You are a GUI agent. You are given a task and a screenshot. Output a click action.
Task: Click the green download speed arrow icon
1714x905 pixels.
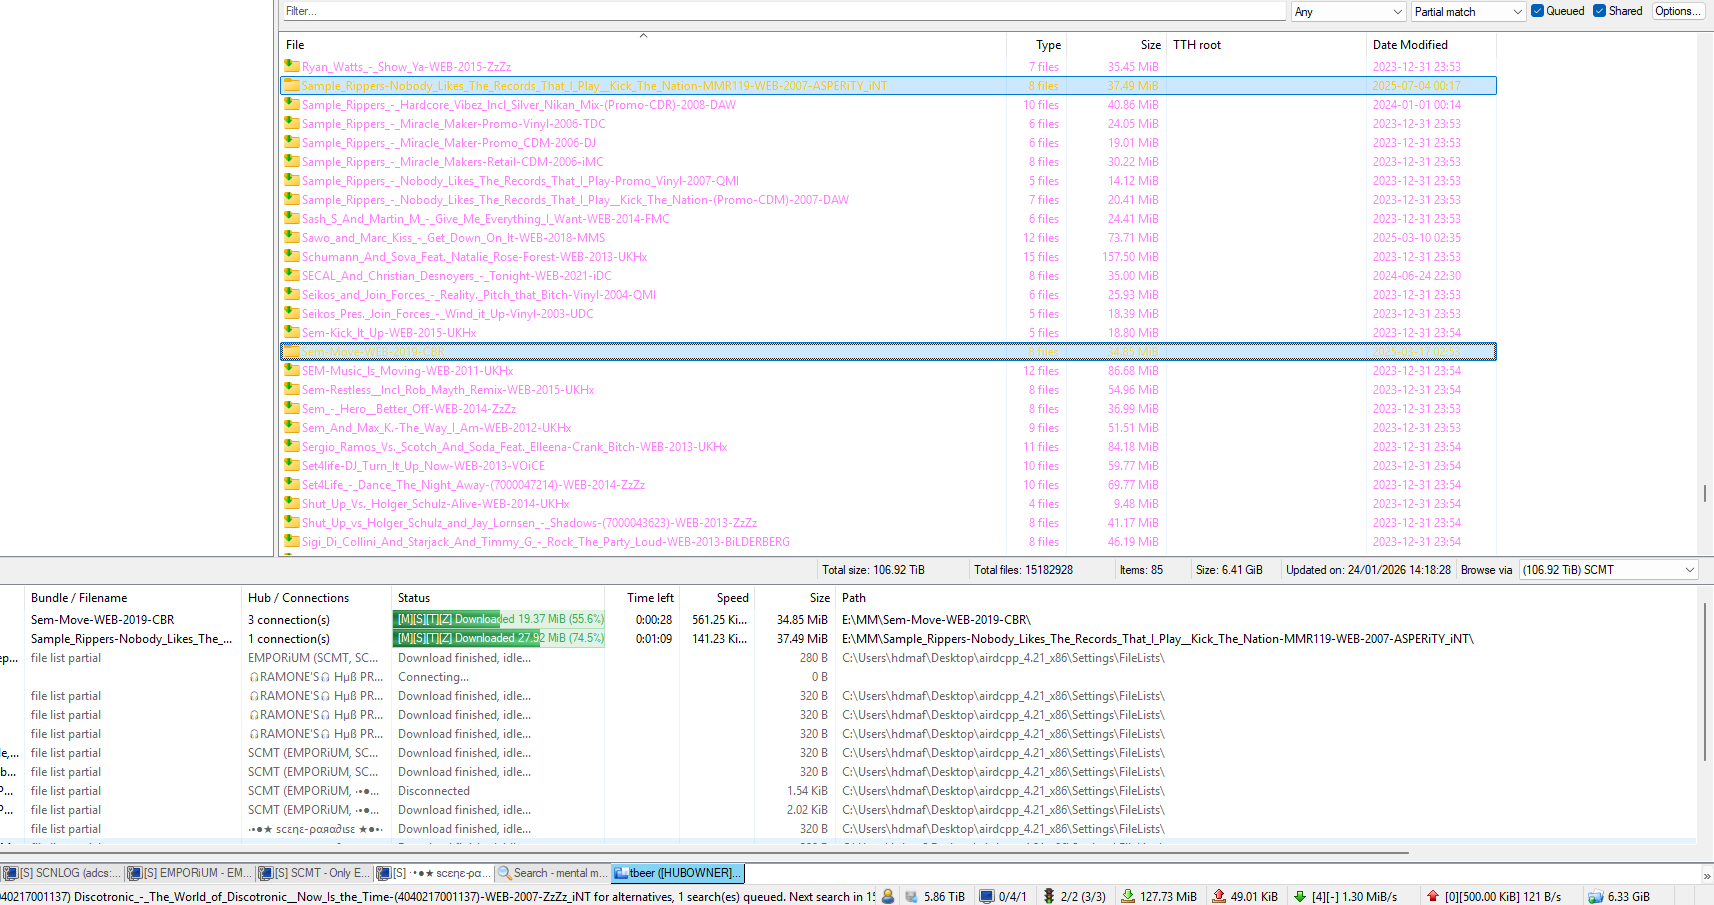pos(1300,896)
